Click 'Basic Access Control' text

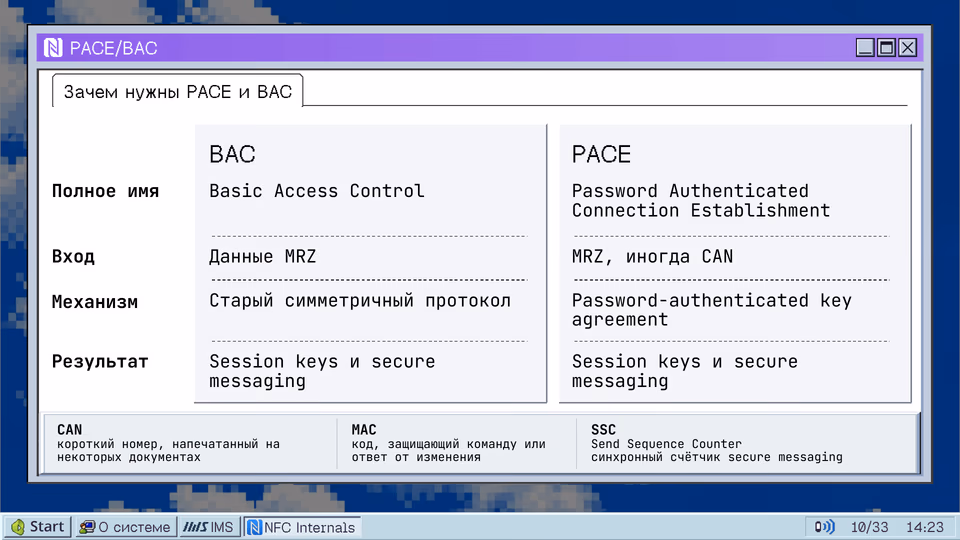(317, 191)
